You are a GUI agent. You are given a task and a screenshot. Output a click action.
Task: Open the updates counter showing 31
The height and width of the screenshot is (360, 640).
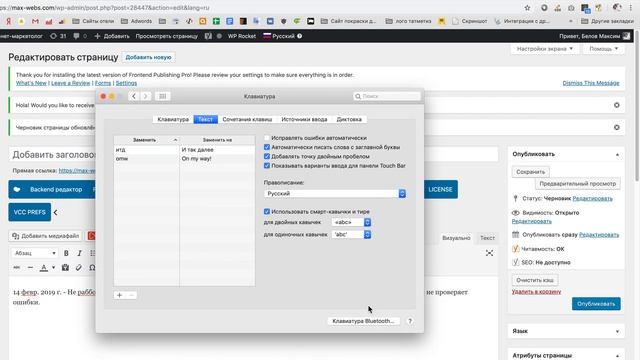[x=58, y=36]
